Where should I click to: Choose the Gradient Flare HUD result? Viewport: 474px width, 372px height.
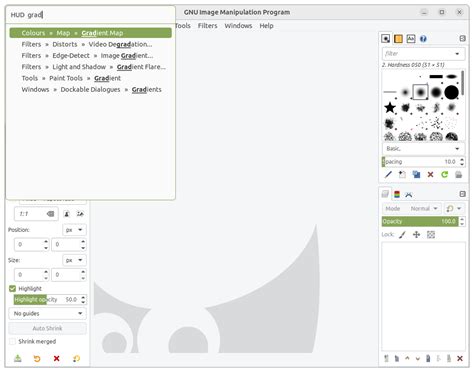[90, 67]
